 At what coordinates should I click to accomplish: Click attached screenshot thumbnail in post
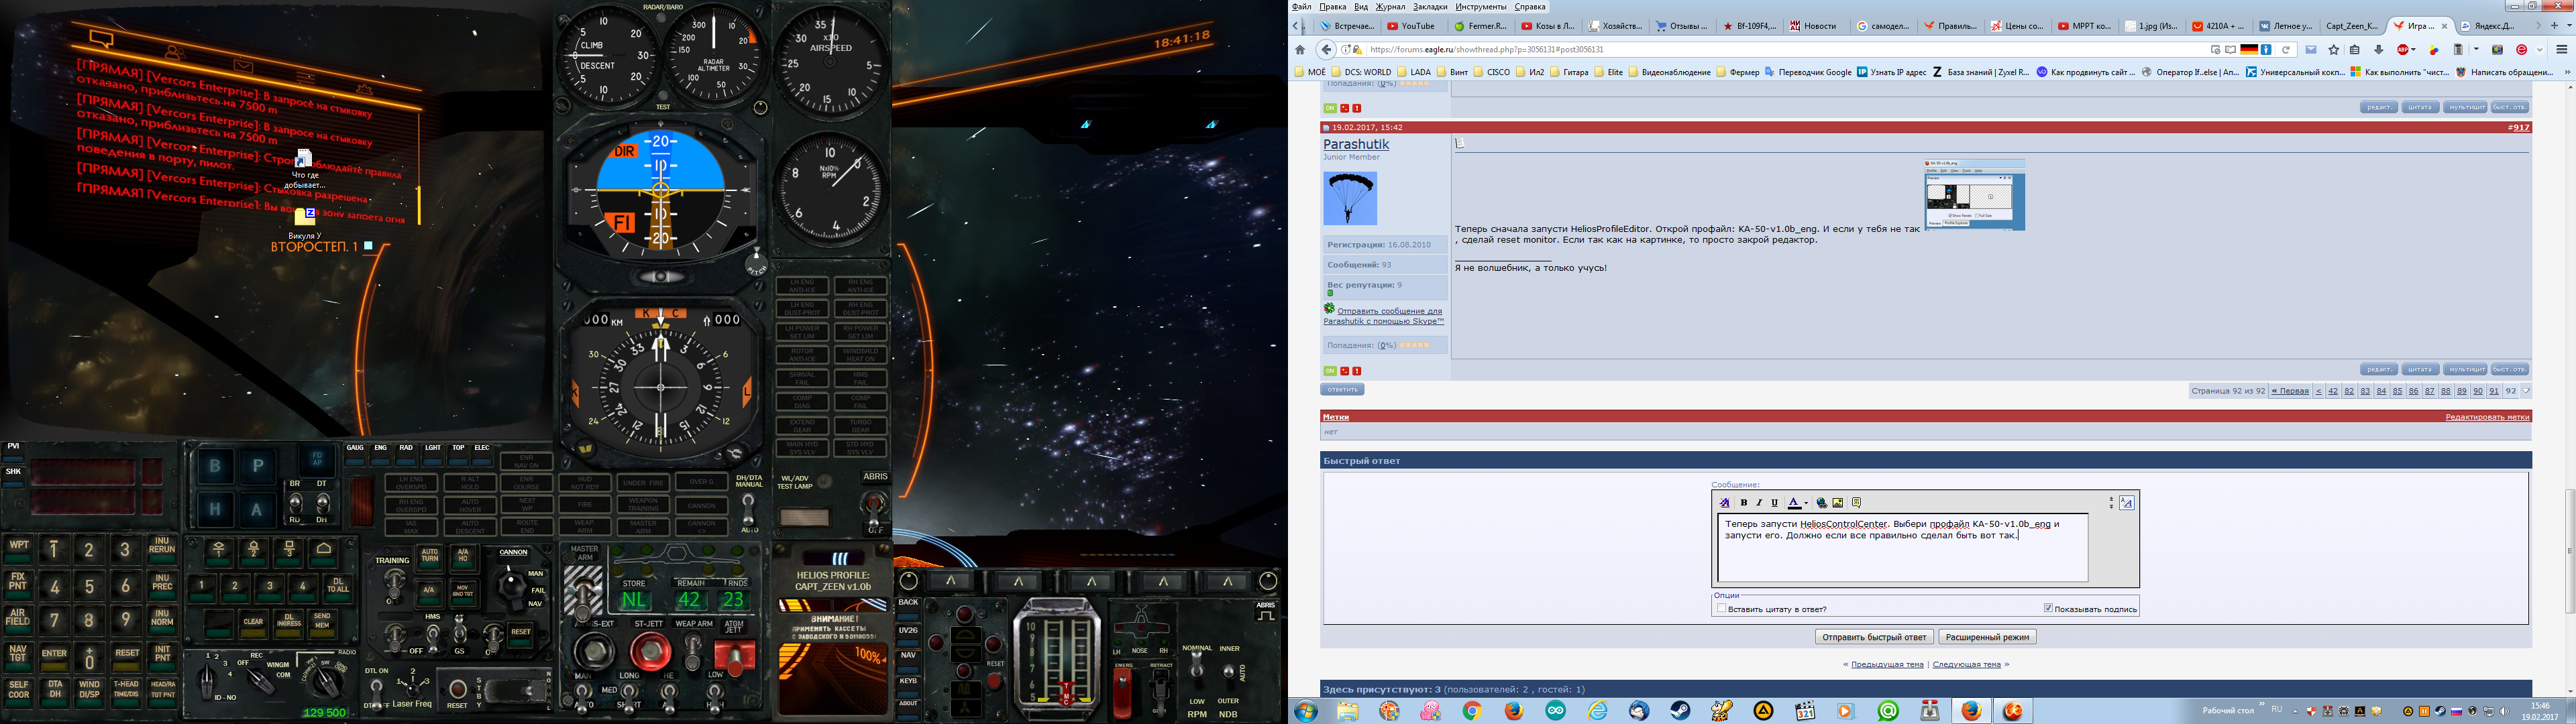pyautogui.click(x=1975, y=195)
